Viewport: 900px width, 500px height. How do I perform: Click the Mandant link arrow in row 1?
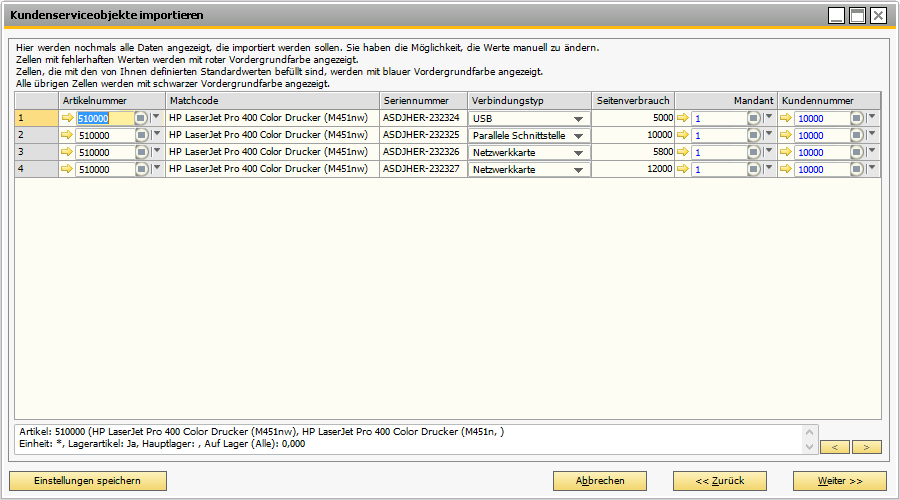(682, 118)
